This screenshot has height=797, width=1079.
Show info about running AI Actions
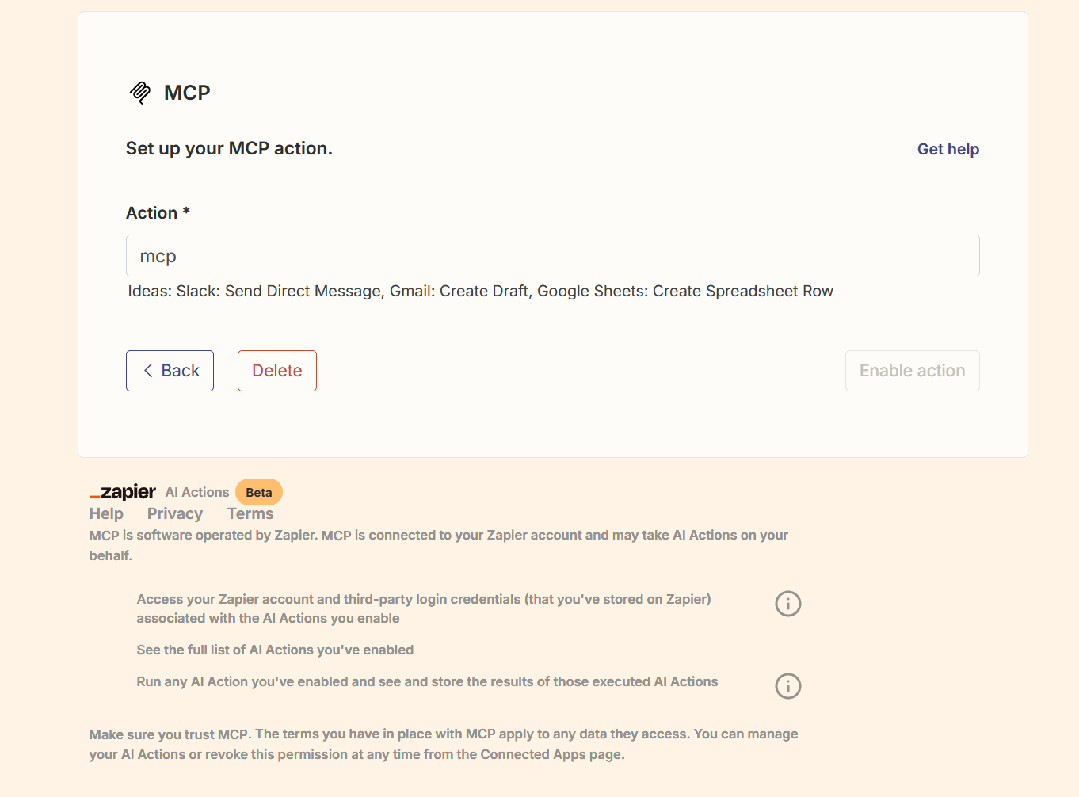coord(788,686)
